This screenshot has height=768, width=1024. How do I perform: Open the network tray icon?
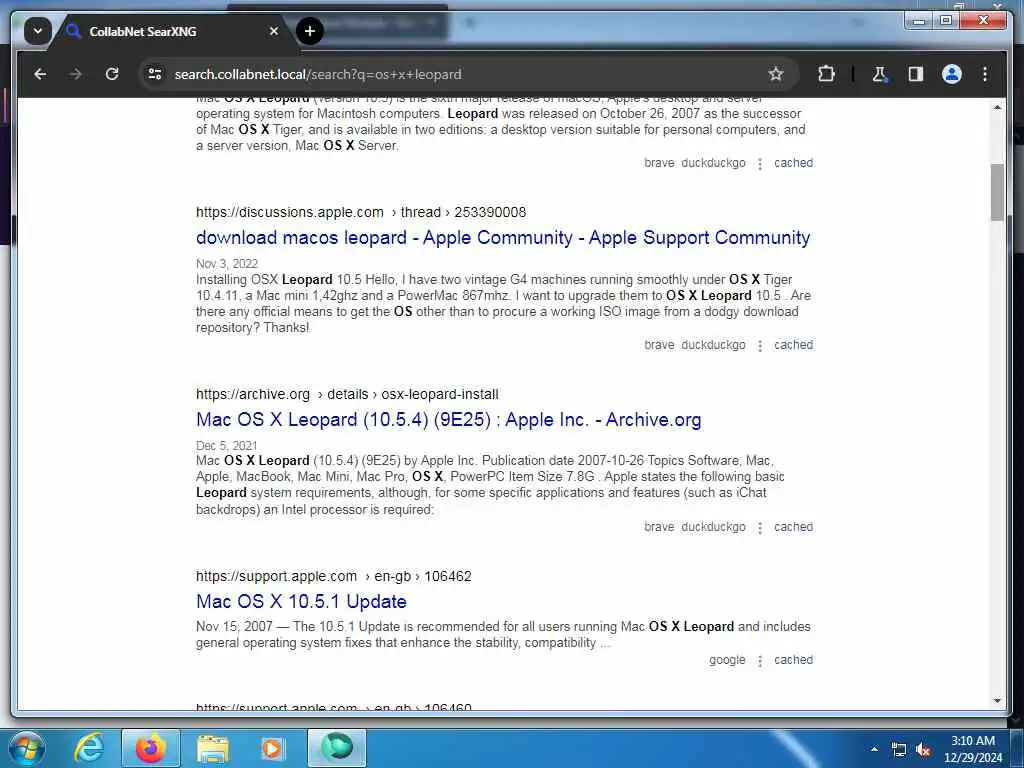tap(899, 750)
